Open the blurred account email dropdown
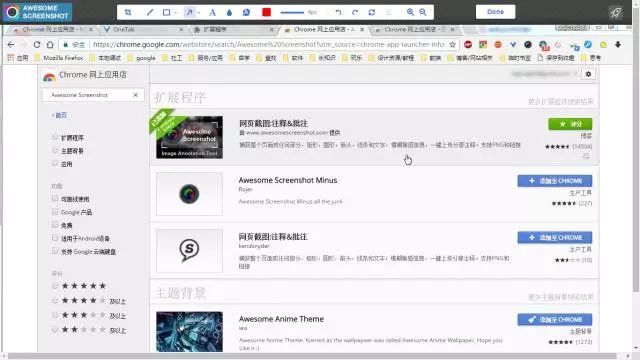640x360 pixels. (x=544, y=74)
